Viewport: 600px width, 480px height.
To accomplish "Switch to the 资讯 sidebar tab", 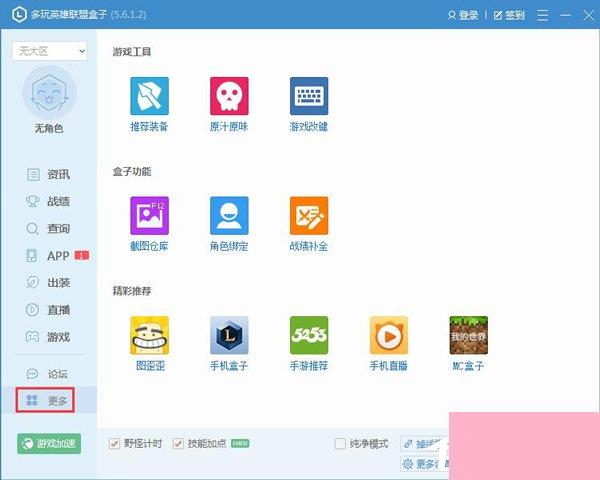I will (48, 175).
